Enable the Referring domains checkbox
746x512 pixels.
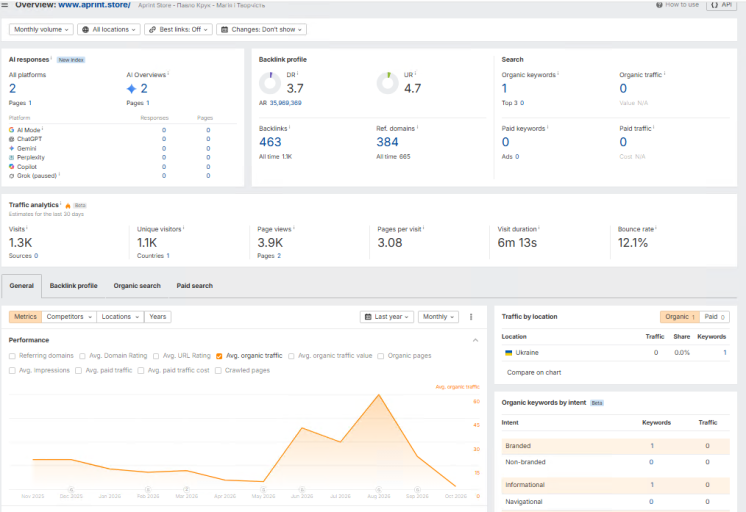[12, 356]
